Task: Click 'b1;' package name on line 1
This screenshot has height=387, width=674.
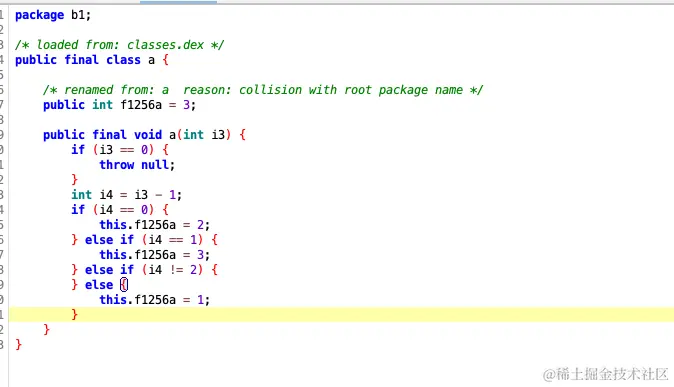Action: pos(81,15)
